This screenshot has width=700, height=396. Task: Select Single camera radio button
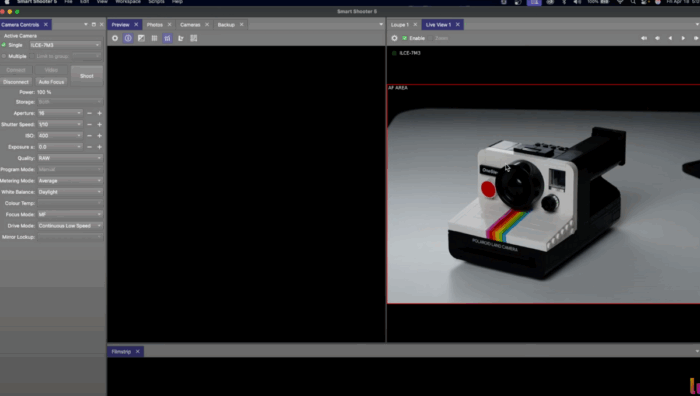4,45
